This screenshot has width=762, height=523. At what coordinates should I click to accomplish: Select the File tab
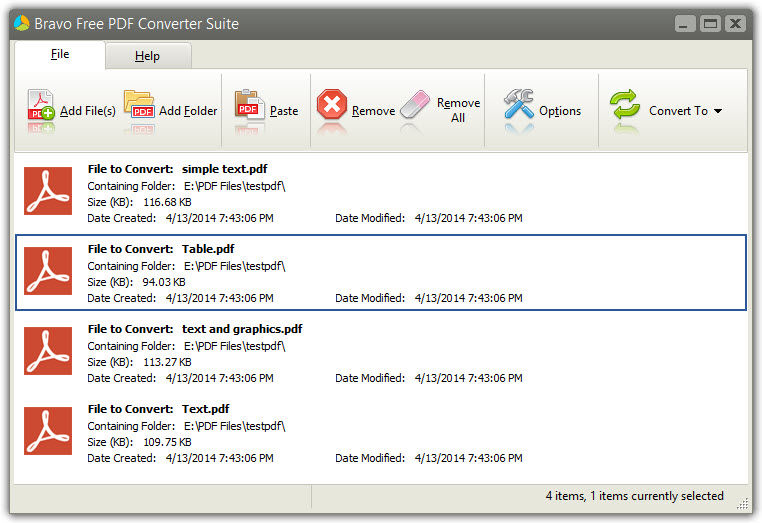pyautogui.click(x=60, y=54)
